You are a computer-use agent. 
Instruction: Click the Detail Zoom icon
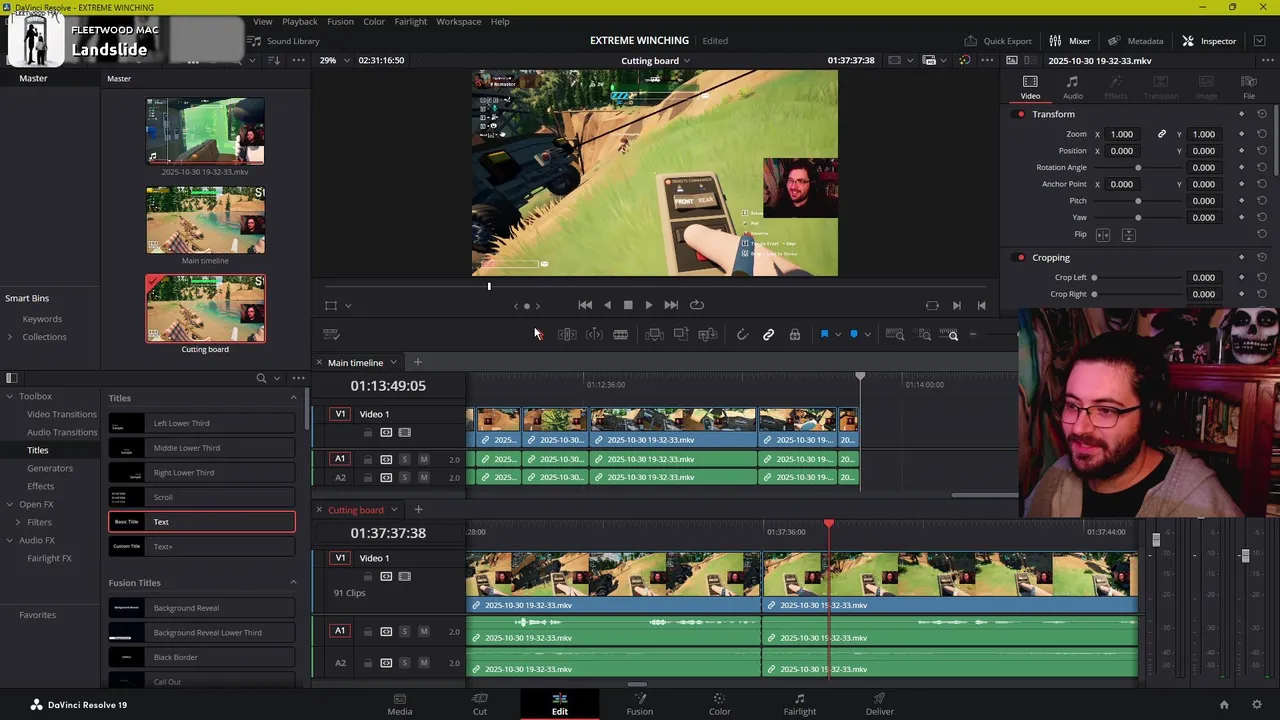924,335
